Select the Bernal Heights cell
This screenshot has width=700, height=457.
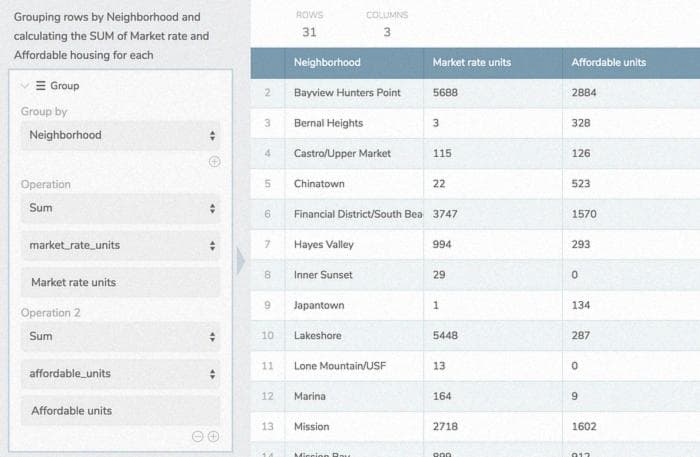pos(354,123)
